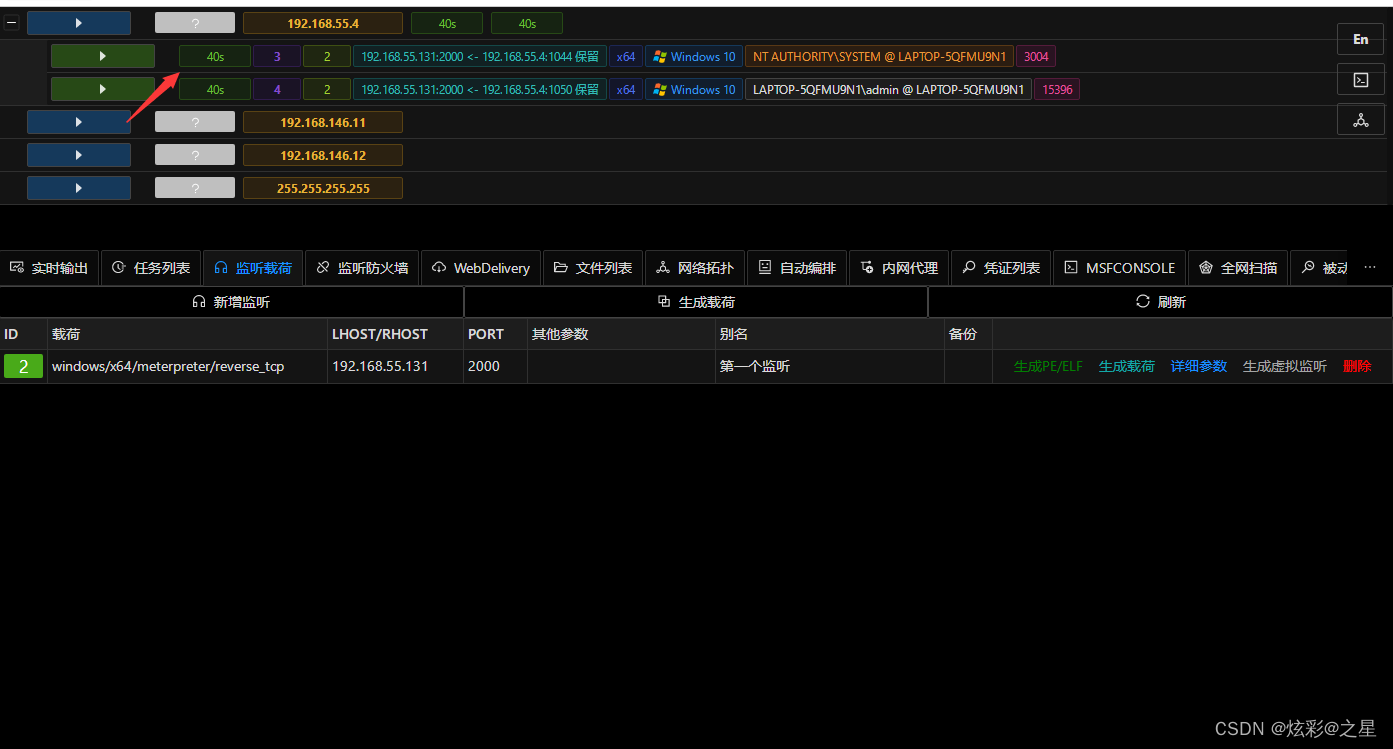The width and height of the screenshot is (1393, 749).
Task: Click the Windows 10 tag of the admin session
Action: [694, 89]
